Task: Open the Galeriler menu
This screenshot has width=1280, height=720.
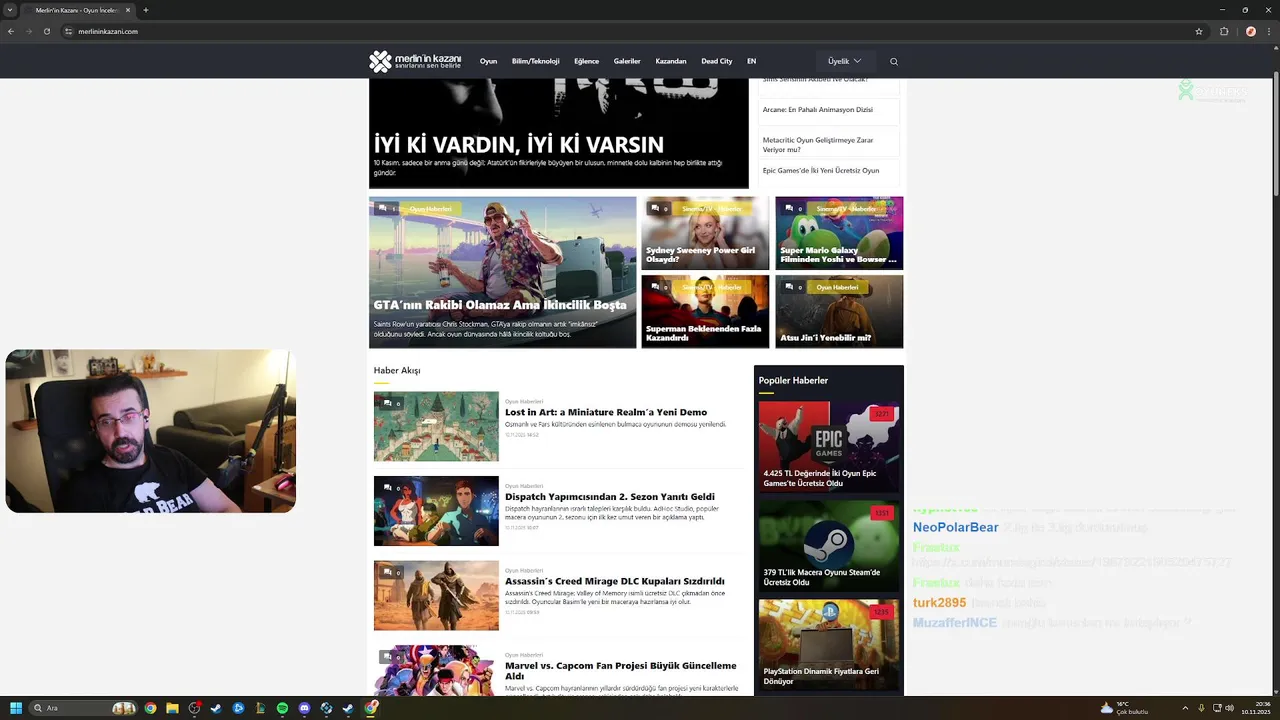Action: pyautogui.click(x=627, y=61)
